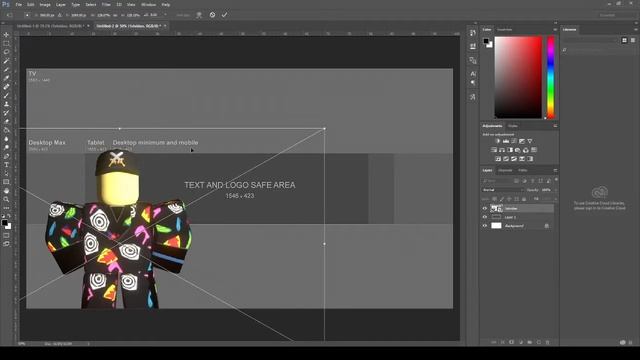This screenshot has width=640, height=360.
Task: Open the Window menu
Action: (x=148, y=4)
